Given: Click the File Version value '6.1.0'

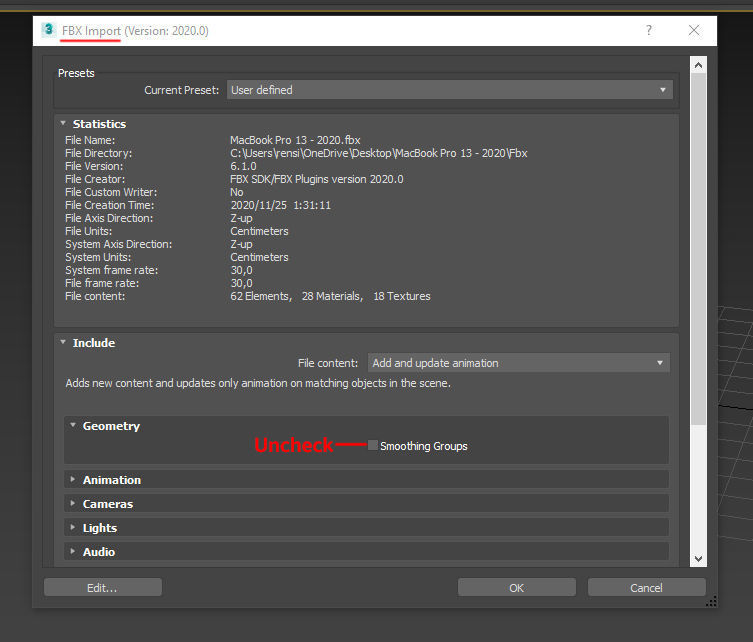Looking at the screenshot, I should coord(243,166).
